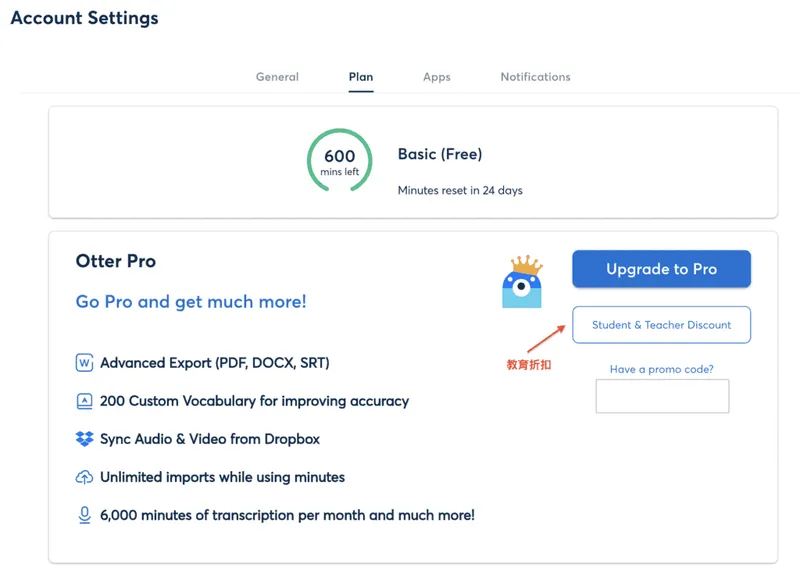Click the 600 mins left progress ring
The image size is (800, 571).
339,161
